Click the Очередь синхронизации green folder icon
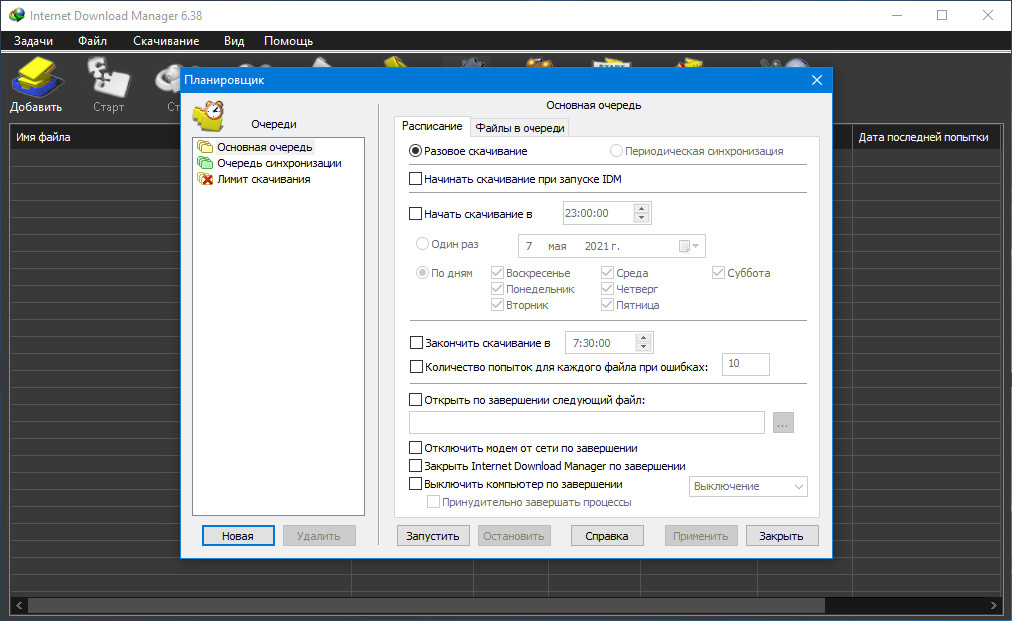 (205, 163)
